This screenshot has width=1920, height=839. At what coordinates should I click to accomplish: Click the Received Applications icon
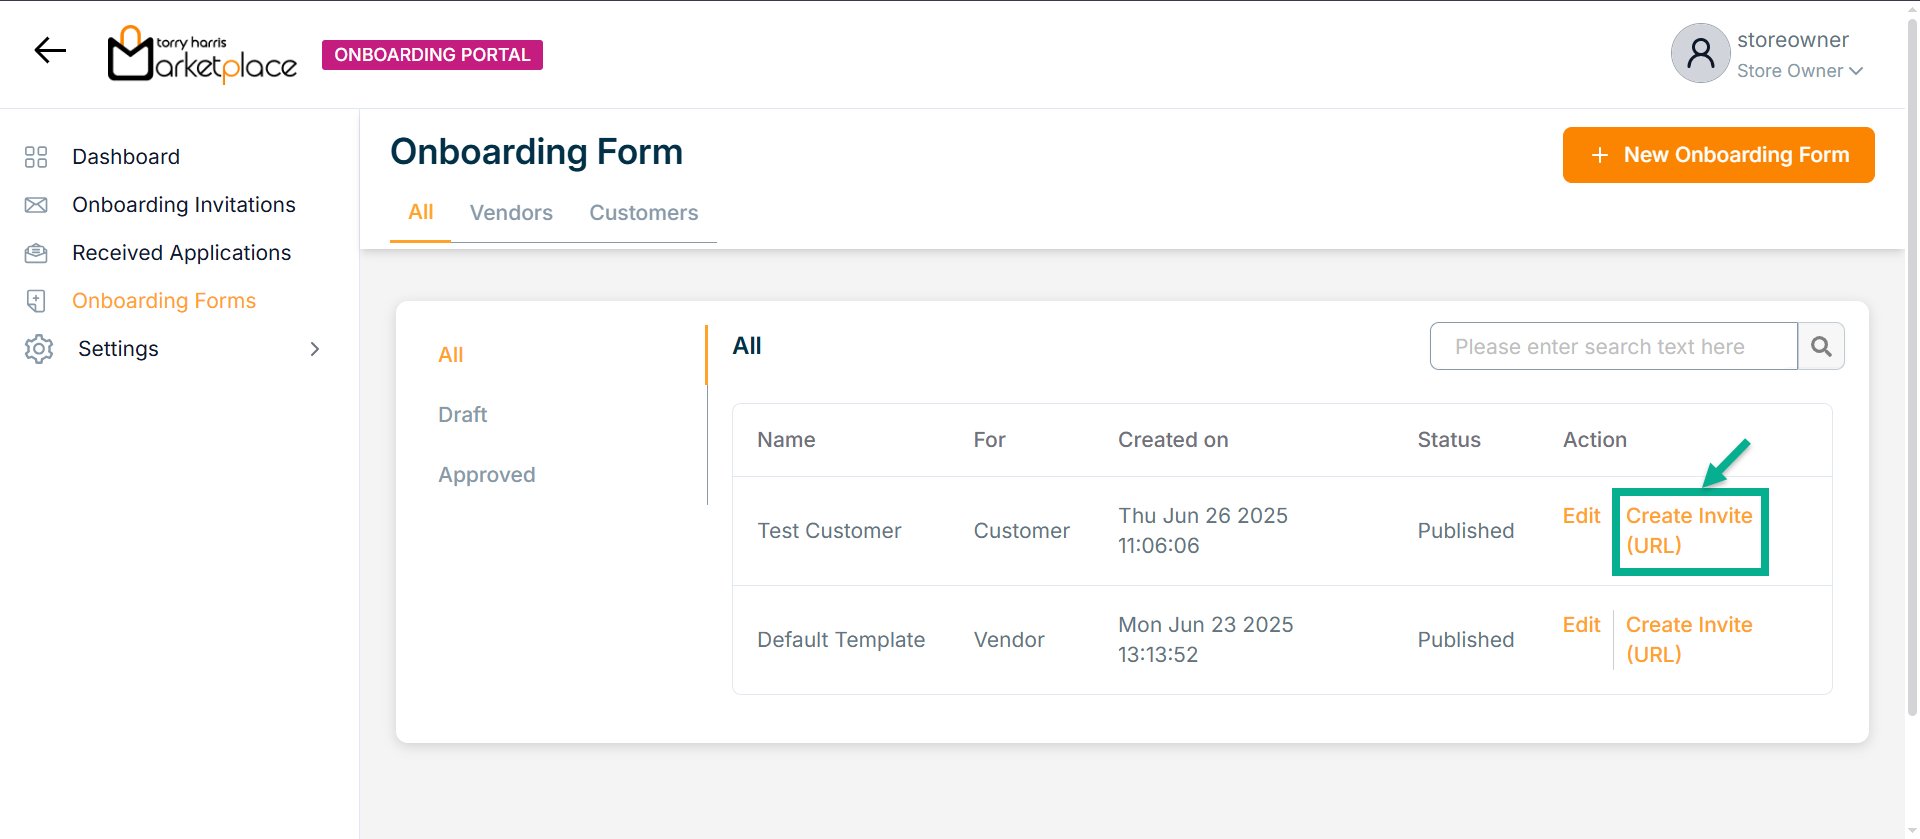tap(36, 253)
